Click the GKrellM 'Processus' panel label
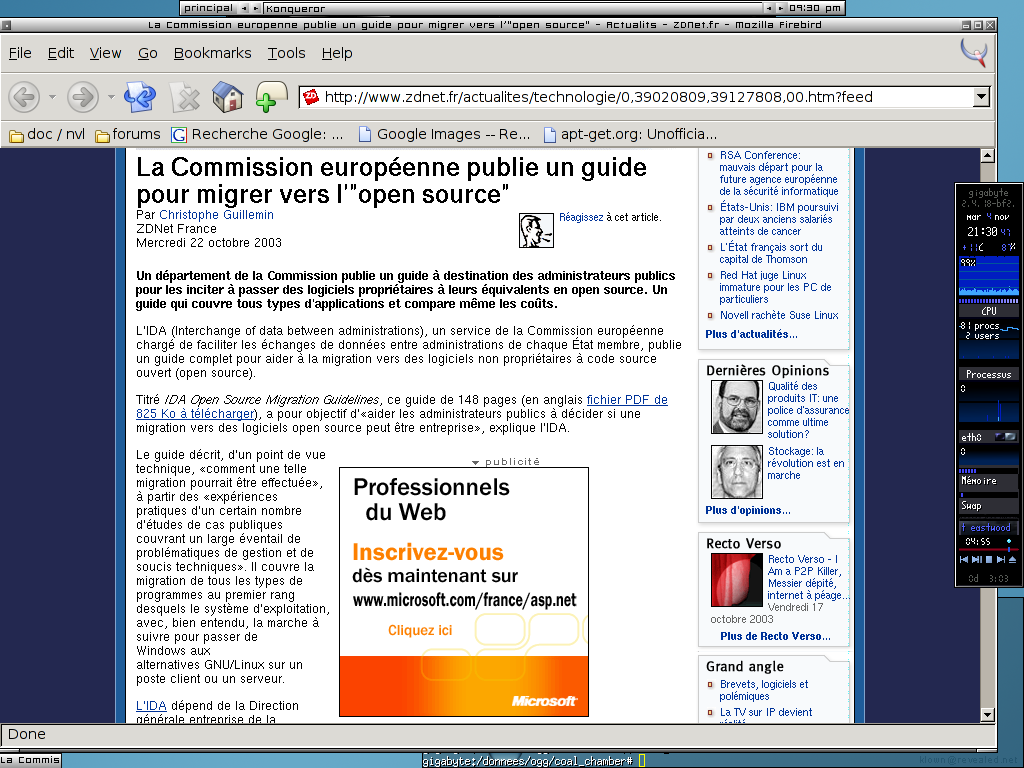This screenshot has width=1024, height=768. pos(989,375)
